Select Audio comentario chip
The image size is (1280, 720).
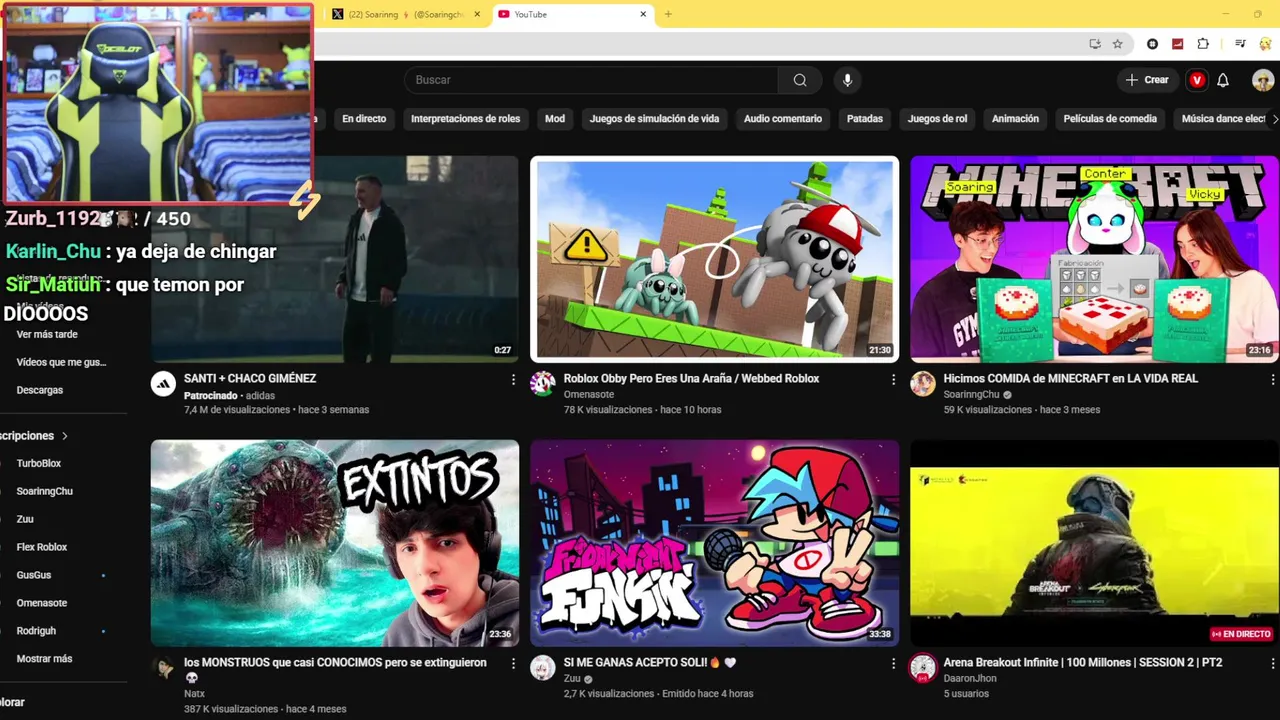point(783,119)
